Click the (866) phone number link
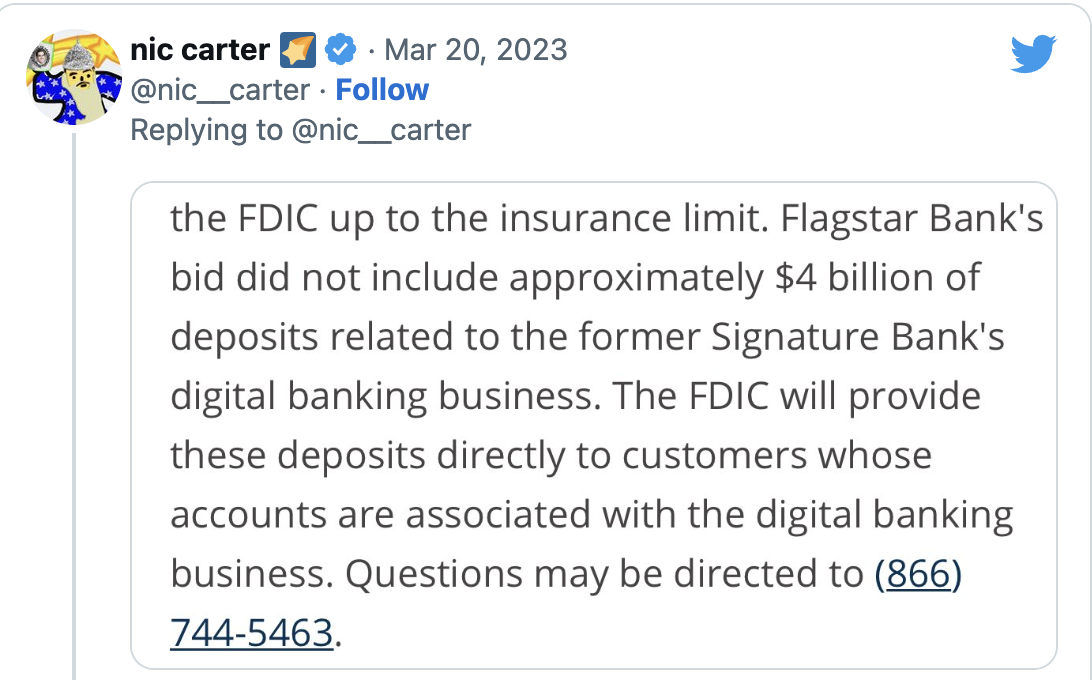The width and height of the screenshot is (1092, 680). (x=917, y=574)
